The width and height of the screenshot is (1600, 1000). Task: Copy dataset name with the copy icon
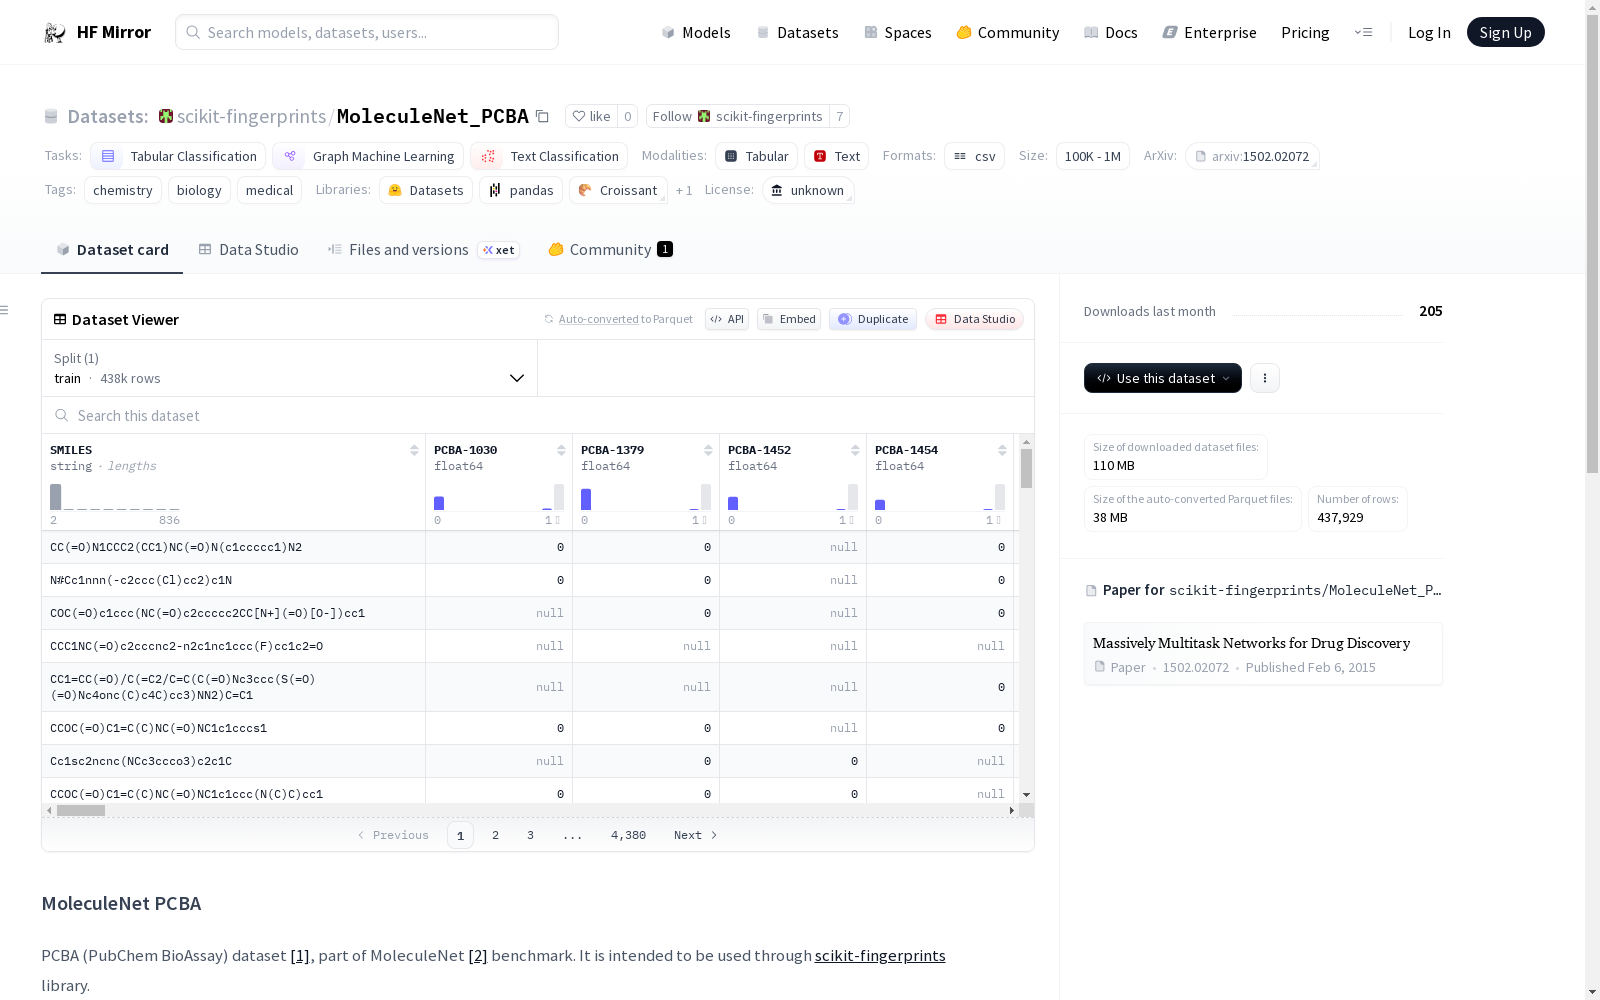[542, 116]
